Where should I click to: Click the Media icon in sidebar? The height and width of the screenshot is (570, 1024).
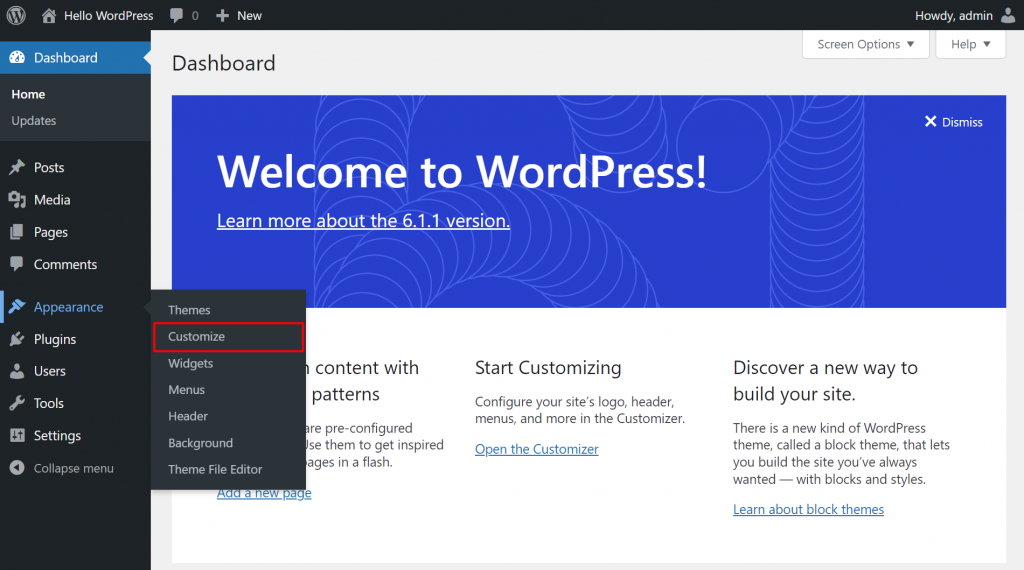click(17, 200)
